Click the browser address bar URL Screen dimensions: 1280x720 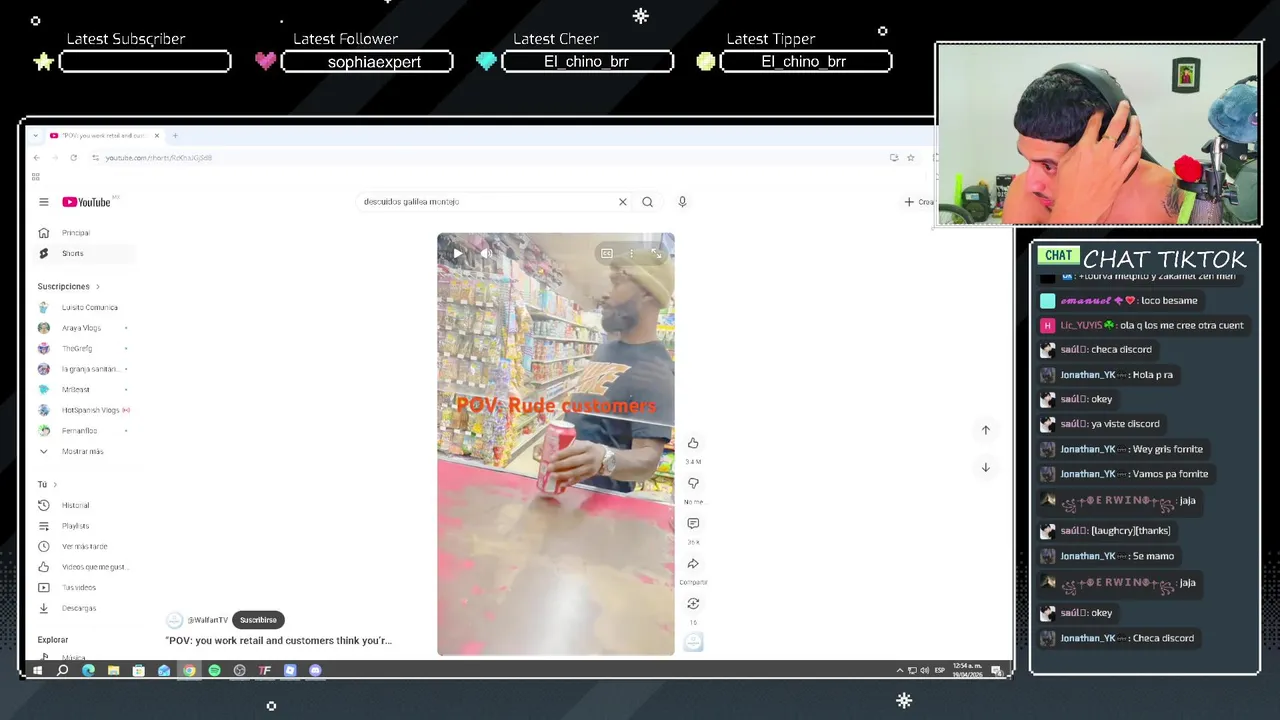point(159,158)
